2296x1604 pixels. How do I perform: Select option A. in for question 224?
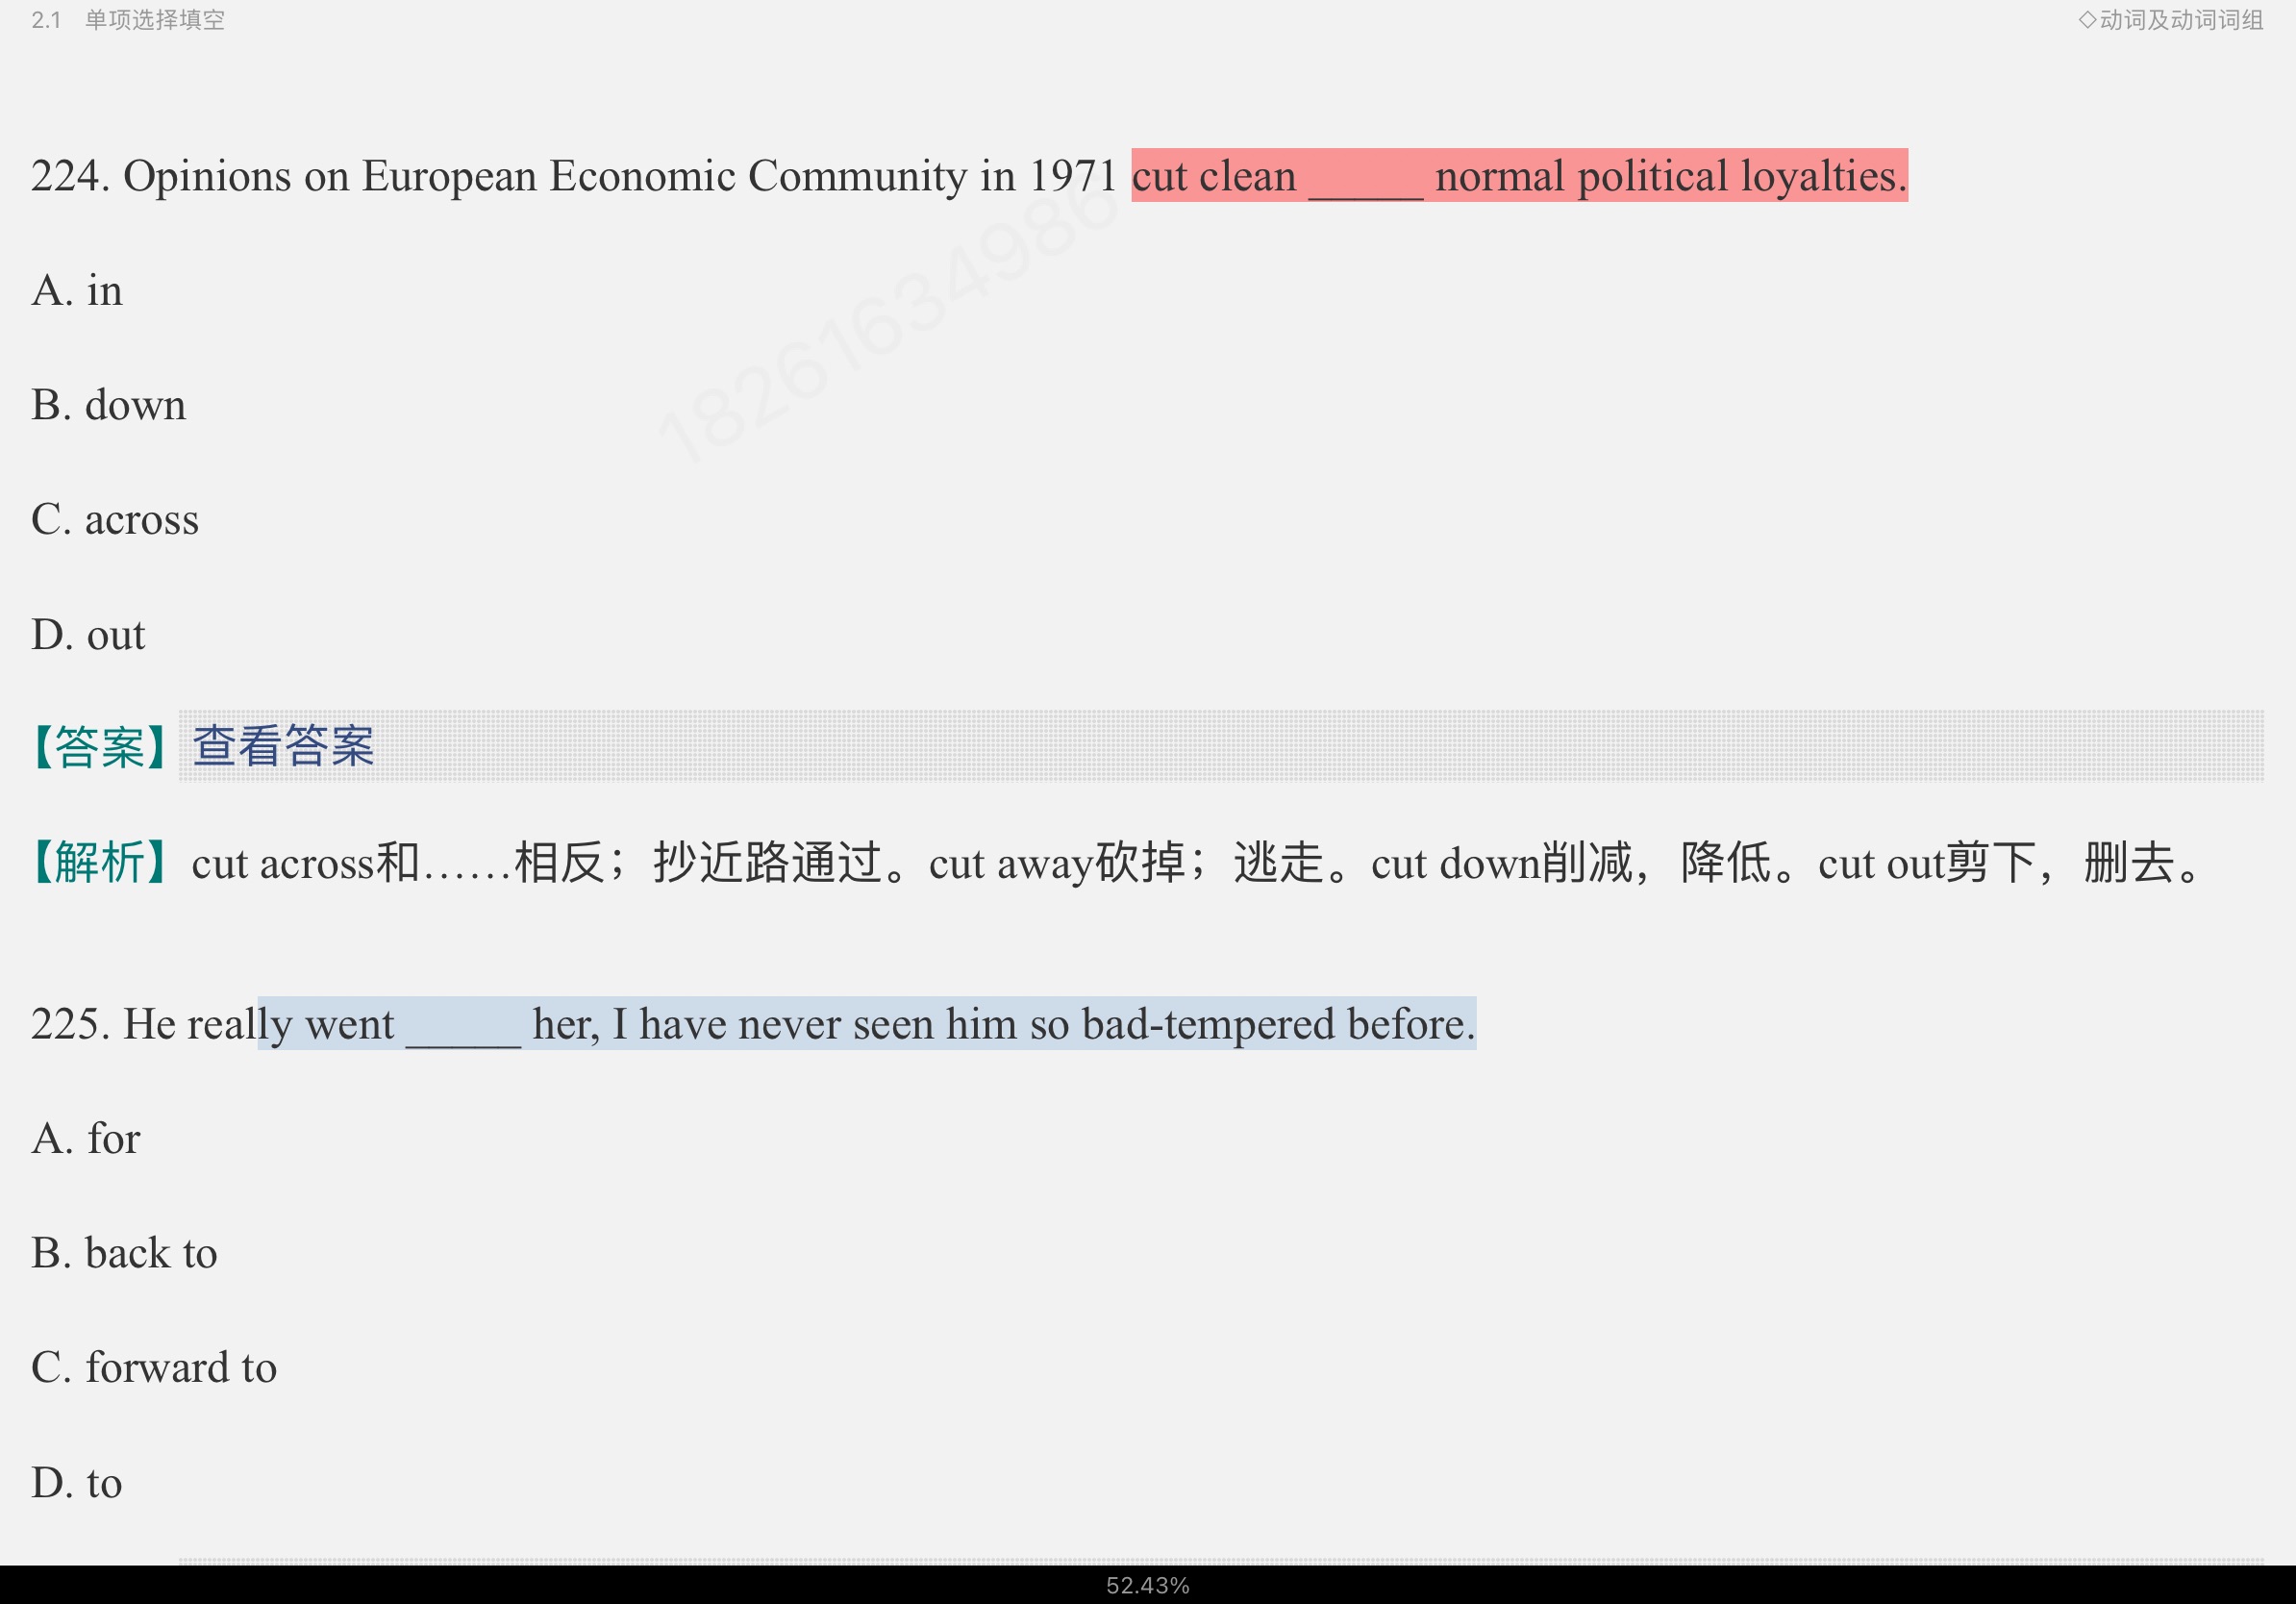point(77,291)
